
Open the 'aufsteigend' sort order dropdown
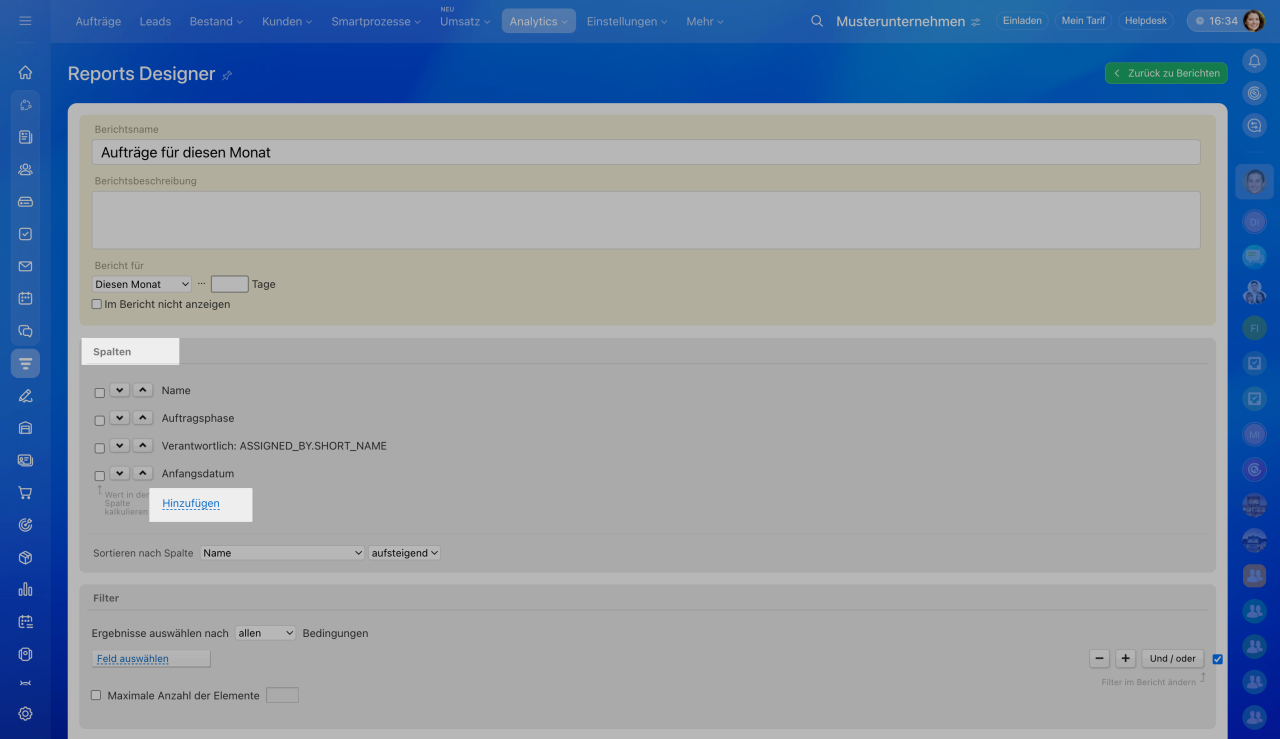coord(405,553)
